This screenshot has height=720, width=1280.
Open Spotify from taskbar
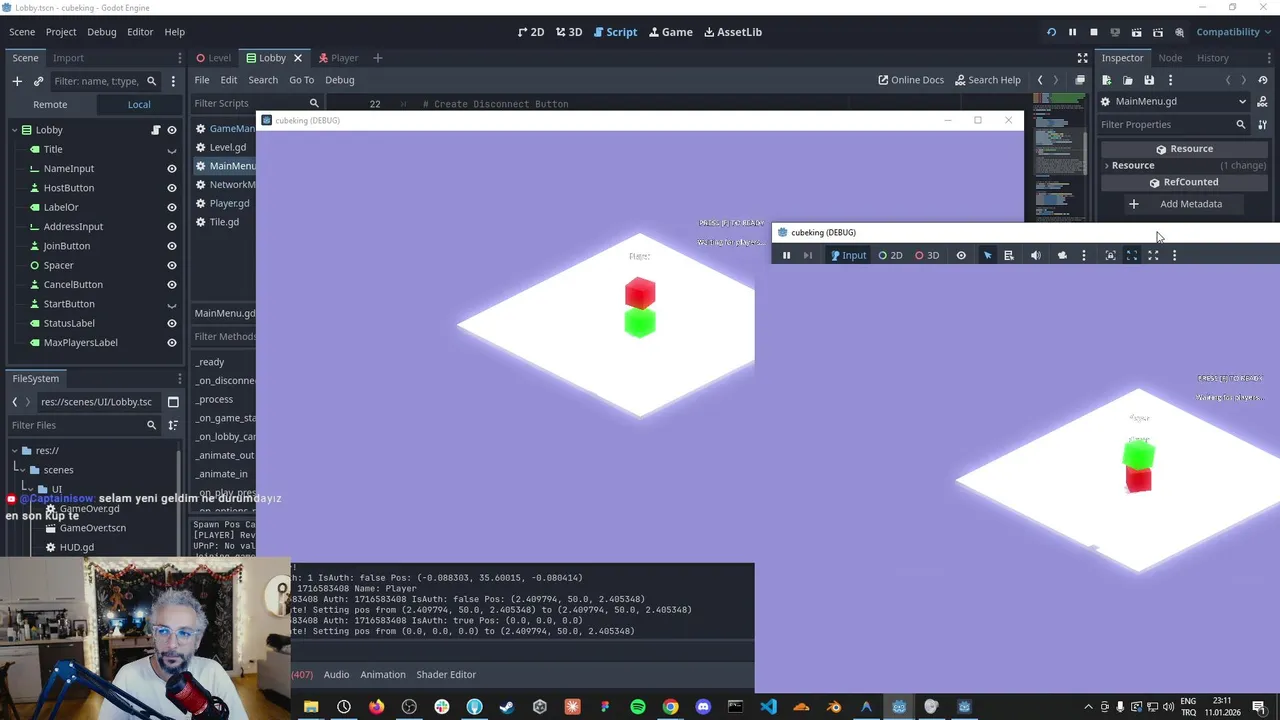coord(638,707)
